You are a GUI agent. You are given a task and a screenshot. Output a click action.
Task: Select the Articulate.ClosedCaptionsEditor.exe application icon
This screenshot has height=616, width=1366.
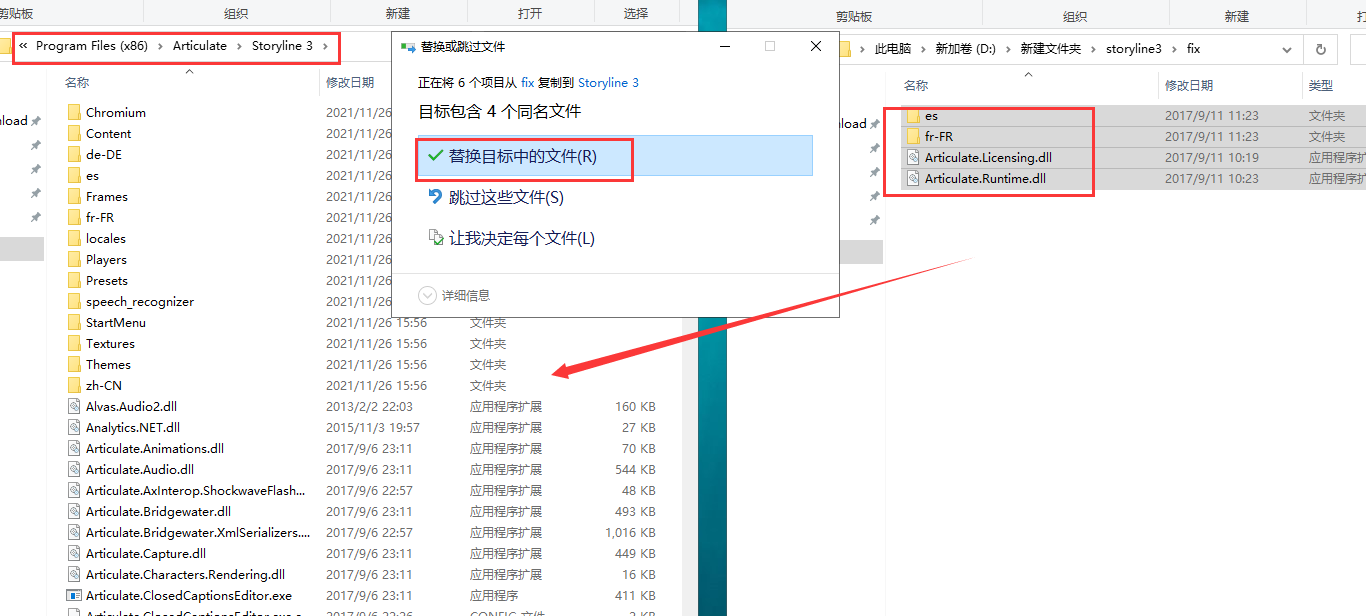(x=74, y=595)
